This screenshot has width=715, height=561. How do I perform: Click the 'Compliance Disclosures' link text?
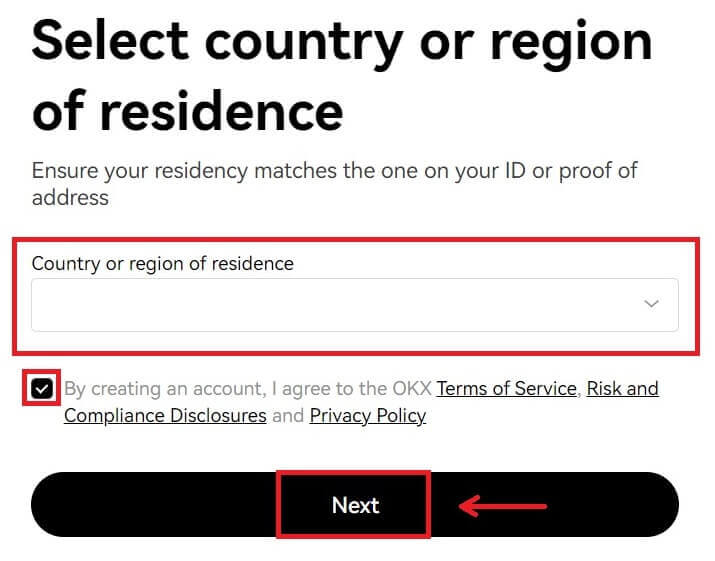(x=165, y=415)
